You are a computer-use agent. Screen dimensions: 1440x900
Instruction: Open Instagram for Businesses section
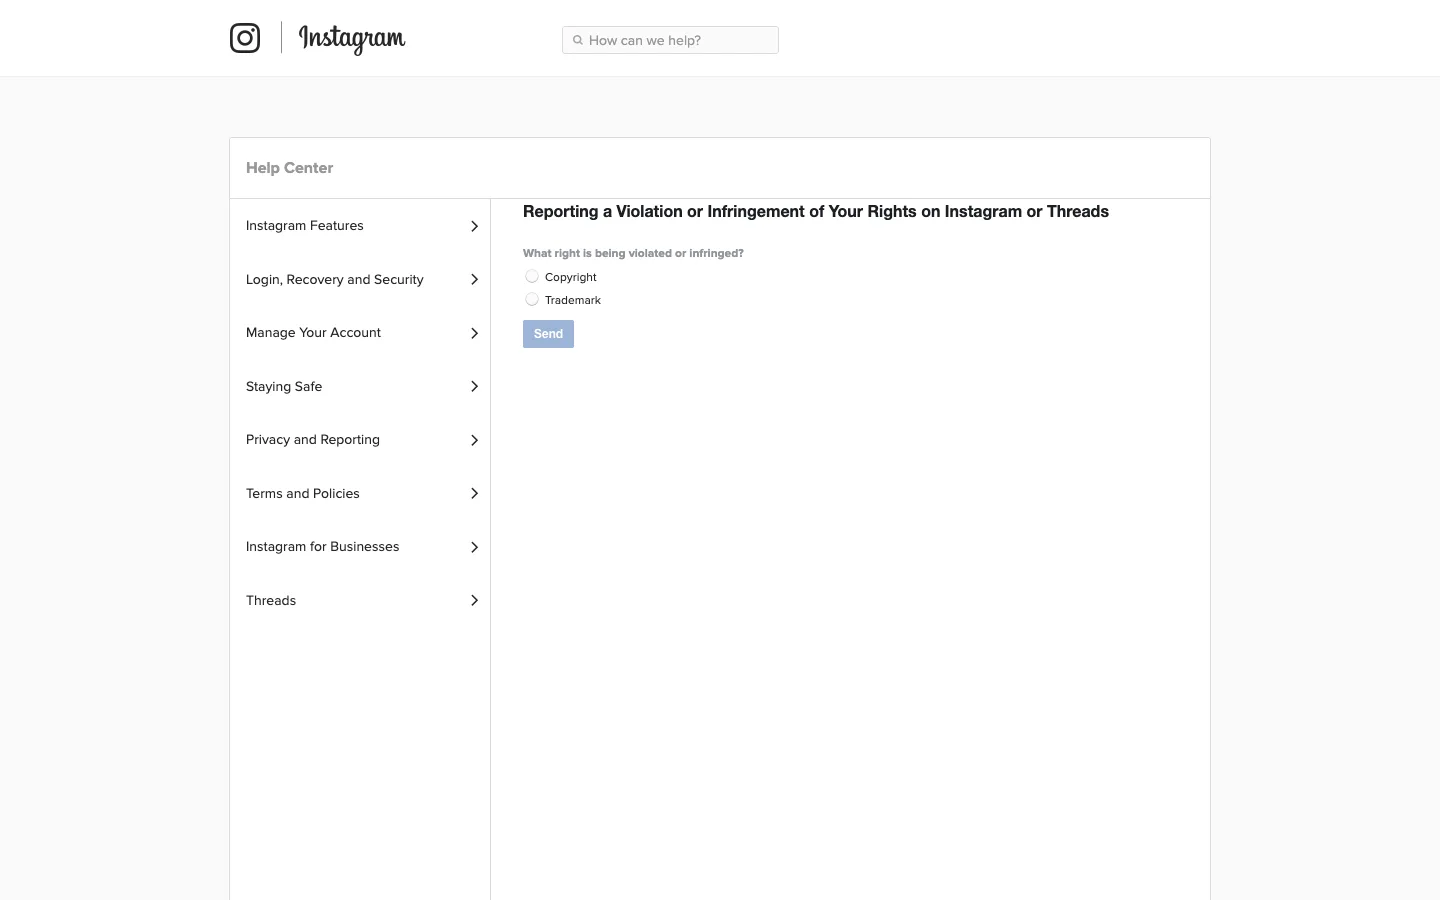(360, 547)
